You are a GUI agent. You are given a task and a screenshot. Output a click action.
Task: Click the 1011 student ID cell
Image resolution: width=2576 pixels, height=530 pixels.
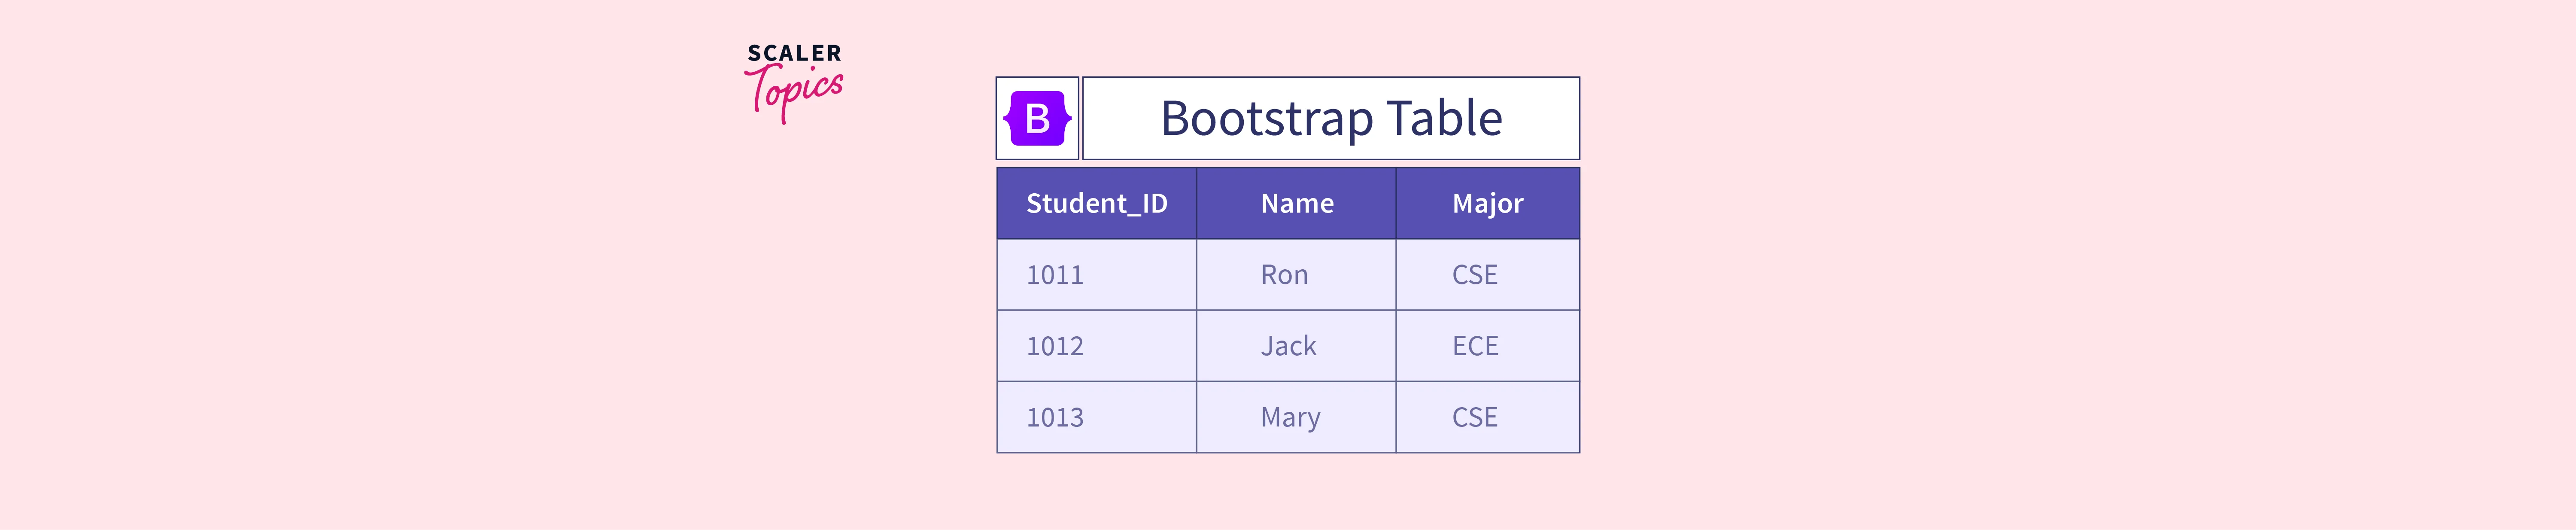pyautogui.click(x=1055, y=275)
